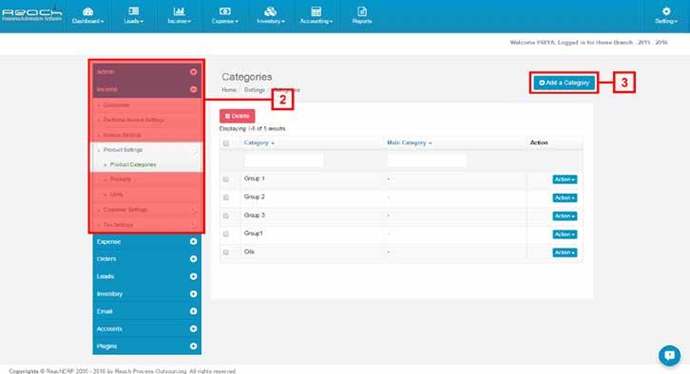The height and width of the screenshot is (374, 690).
Task: Click the Accounting calculator icon
Action: click(316, 11)
